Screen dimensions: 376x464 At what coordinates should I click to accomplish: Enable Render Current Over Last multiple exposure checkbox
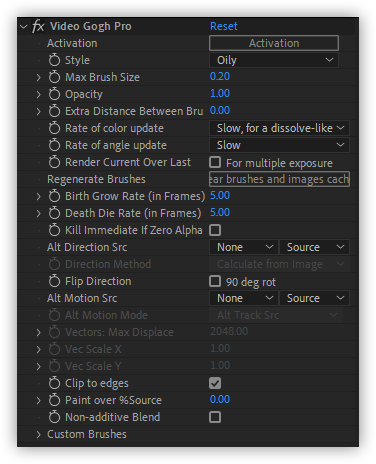215,162
